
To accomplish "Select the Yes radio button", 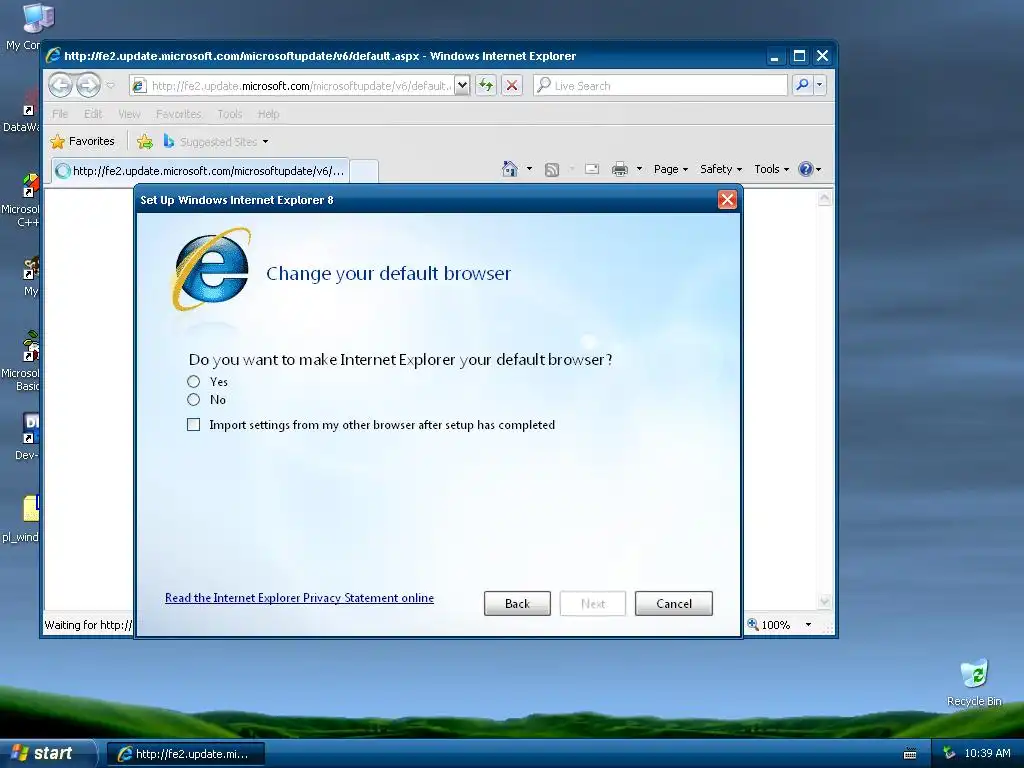I will 193,381.
